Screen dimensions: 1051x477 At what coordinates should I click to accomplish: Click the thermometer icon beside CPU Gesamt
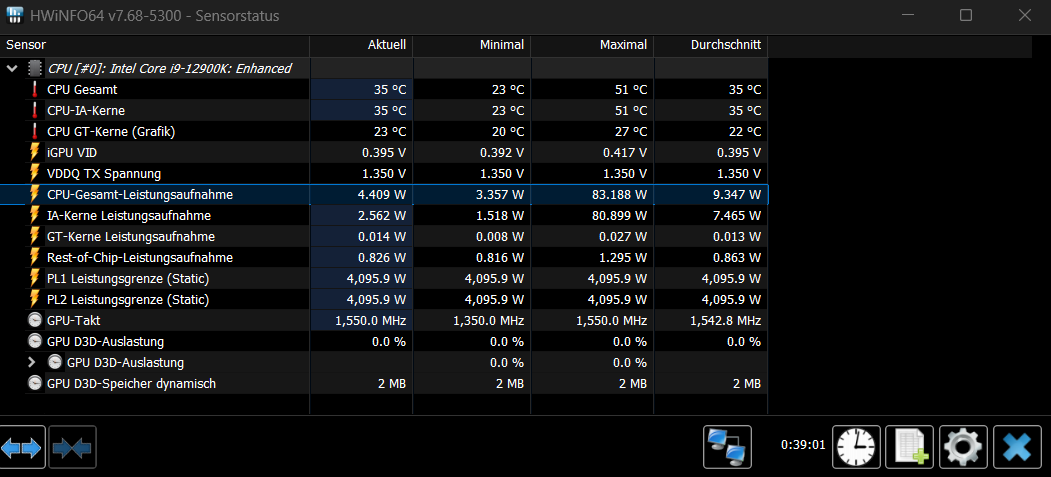pos(35,90)
